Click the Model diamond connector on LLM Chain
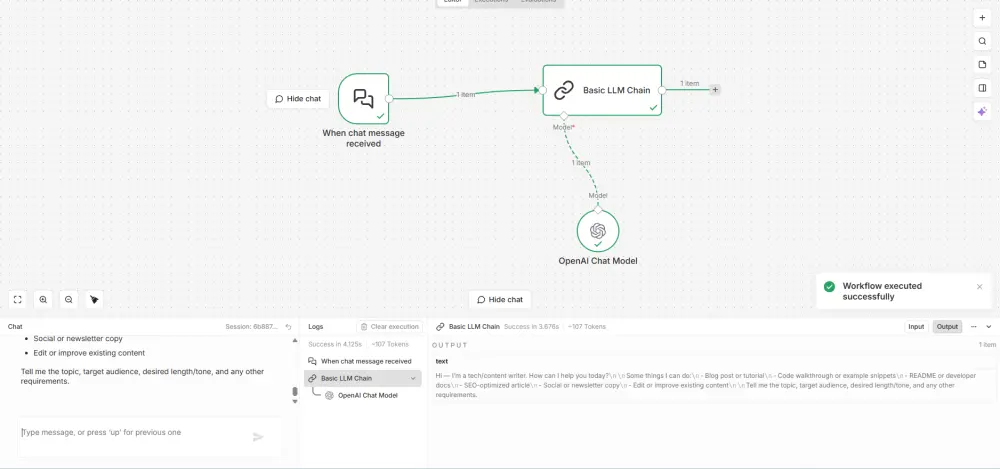This screenshot has width=1000, height=469. (563, 116)
